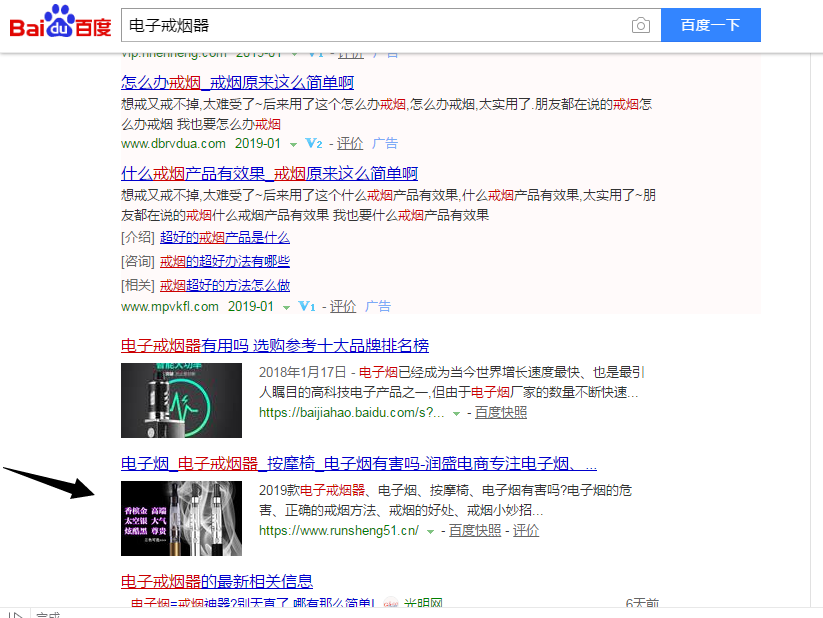This screenshot has width=823, height=618.
Task: Focus the search box containing 电子戒烟器
Action: [x=370, y=25]
